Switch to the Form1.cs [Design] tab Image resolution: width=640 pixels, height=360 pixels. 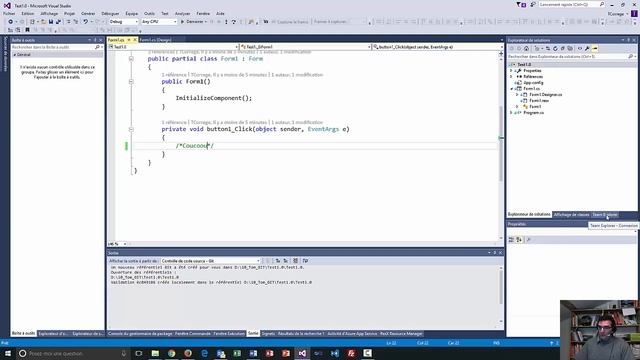tap(155, 40)
